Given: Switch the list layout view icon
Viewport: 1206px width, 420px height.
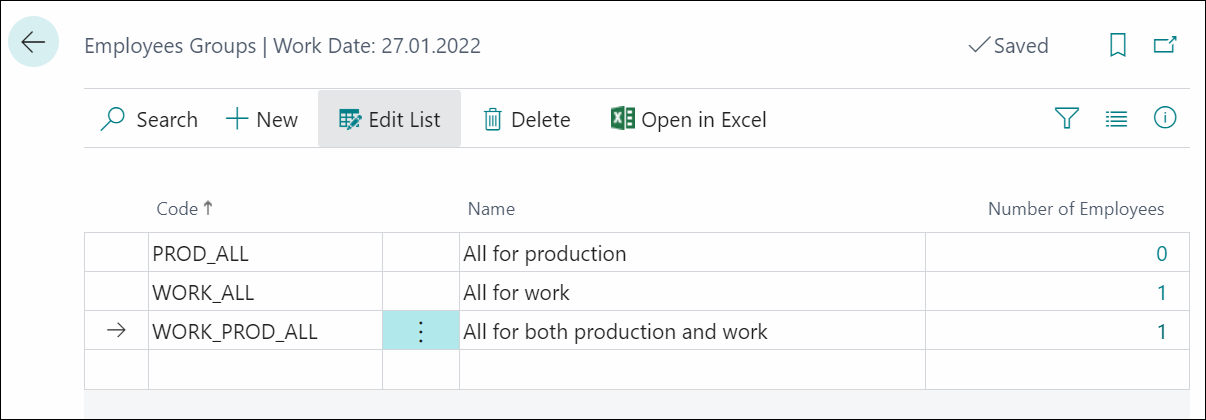Looking at the screenshot, I should [x=1116, y=119].
